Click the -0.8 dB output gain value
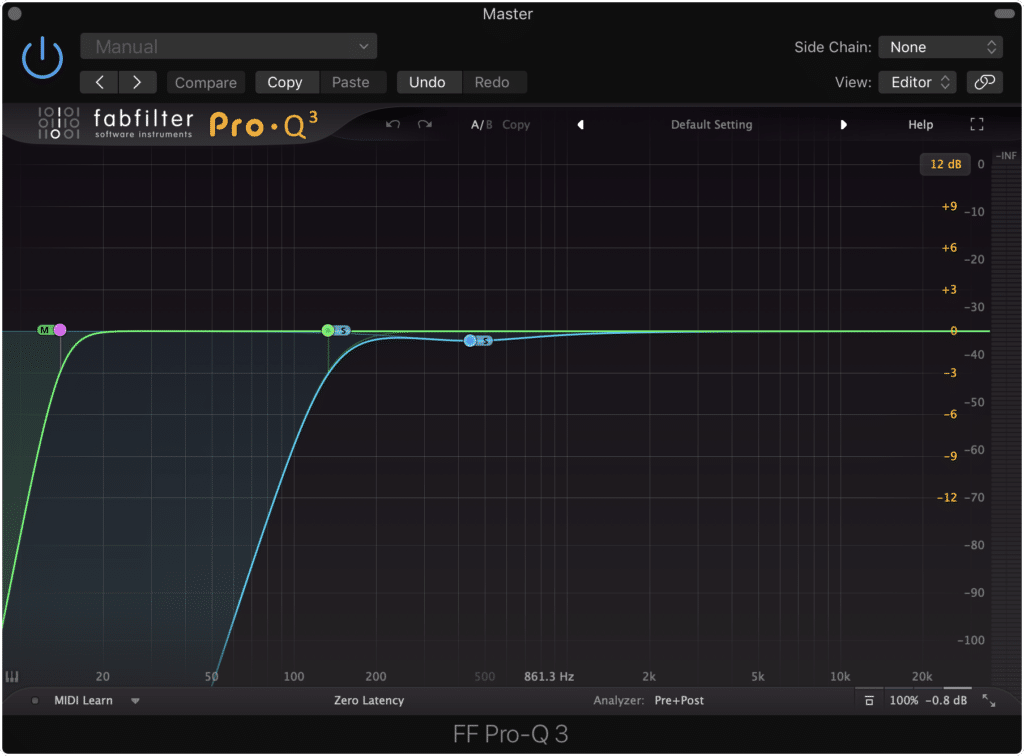The image size is (1024, 756). pyautogui.click(x=946, y=701)
